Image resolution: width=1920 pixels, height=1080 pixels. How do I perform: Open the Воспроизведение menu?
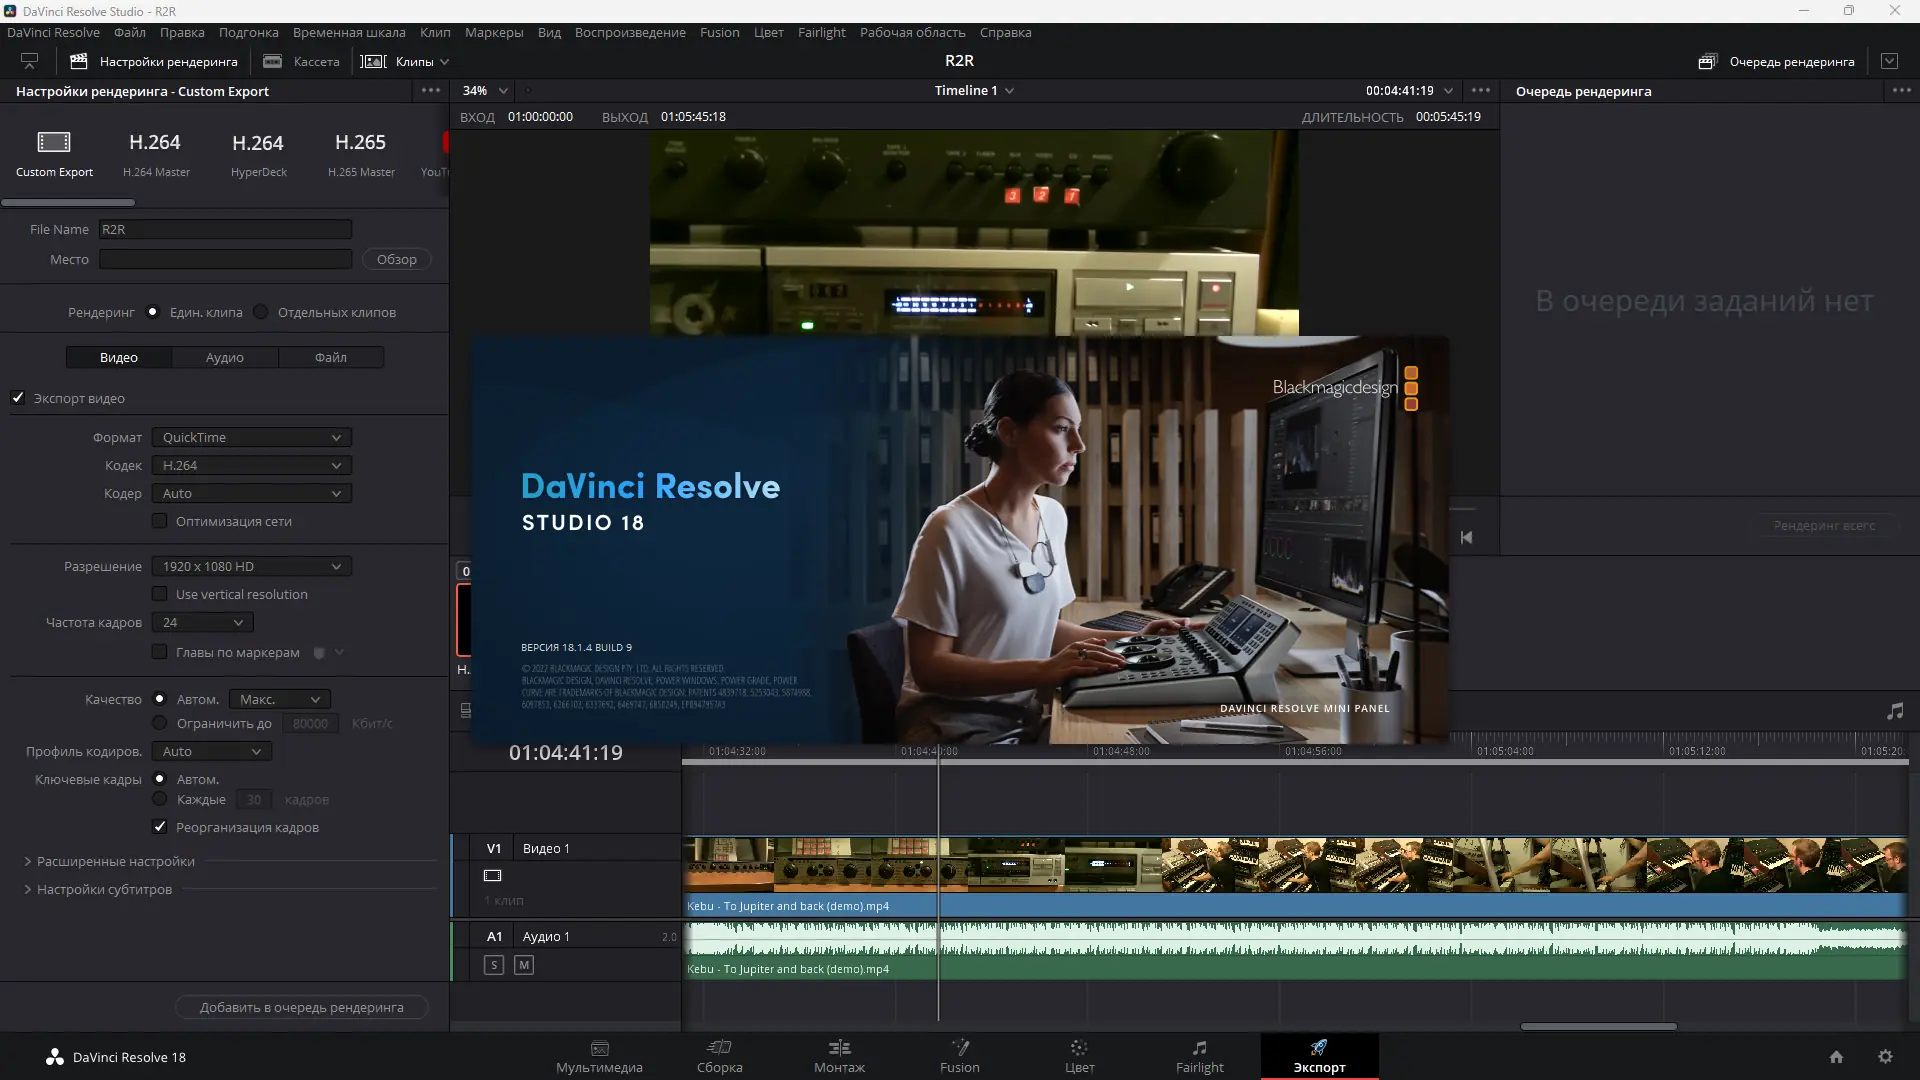click(x=629, y=32)
